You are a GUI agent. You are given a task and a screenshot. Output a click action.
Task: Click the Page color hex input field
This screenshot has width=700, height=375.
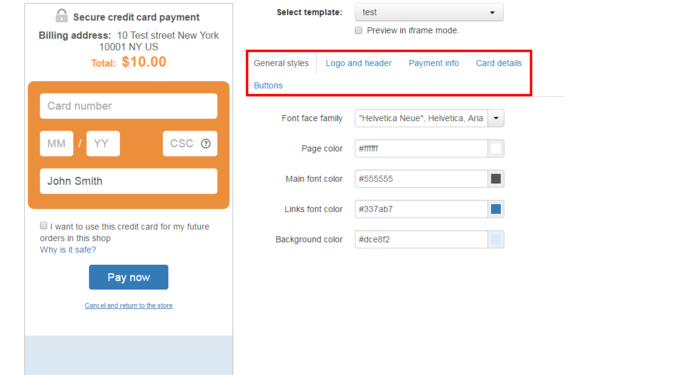coord(421,149)
